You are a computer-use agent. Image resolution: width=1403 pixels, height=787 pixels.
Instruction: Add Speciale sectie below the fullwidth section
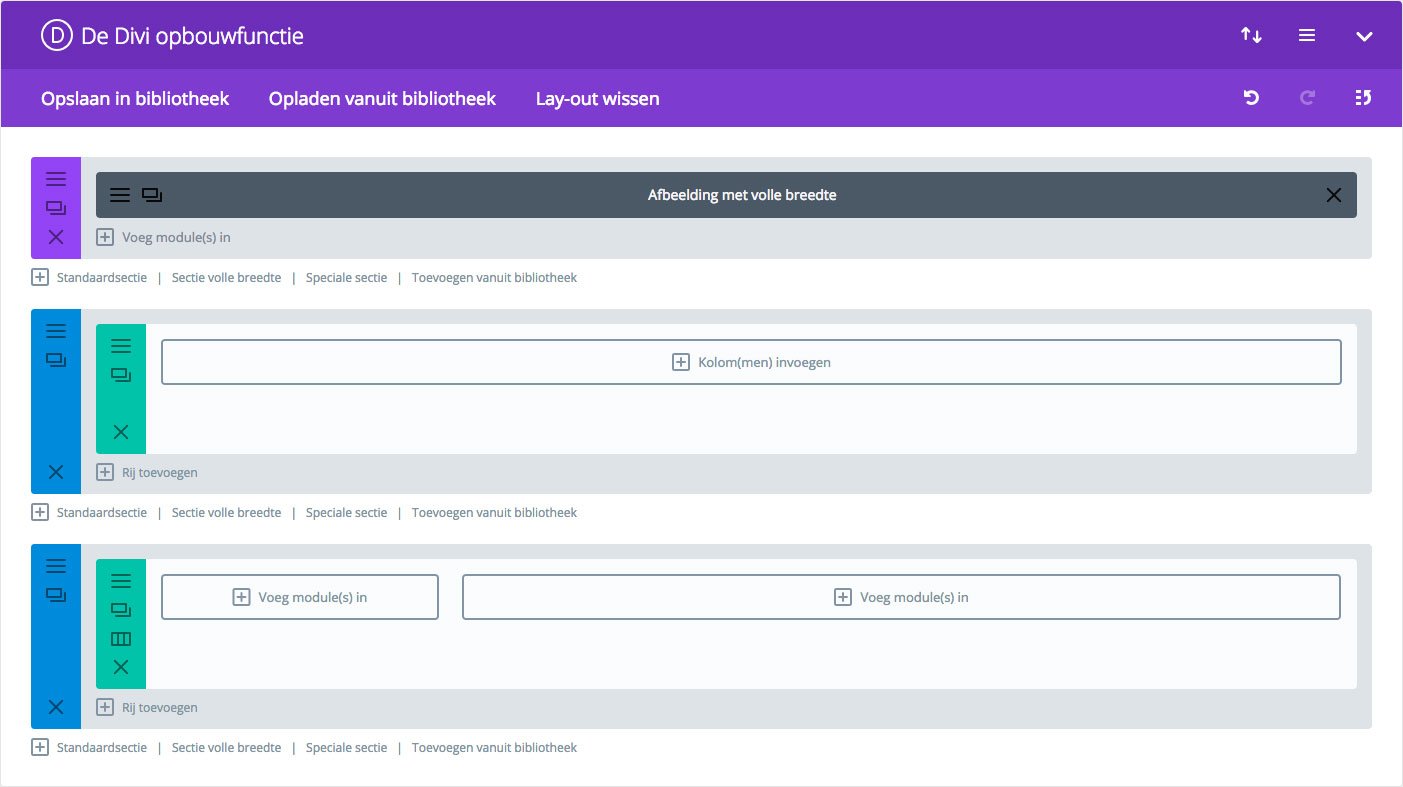click(x=346, y=277)
